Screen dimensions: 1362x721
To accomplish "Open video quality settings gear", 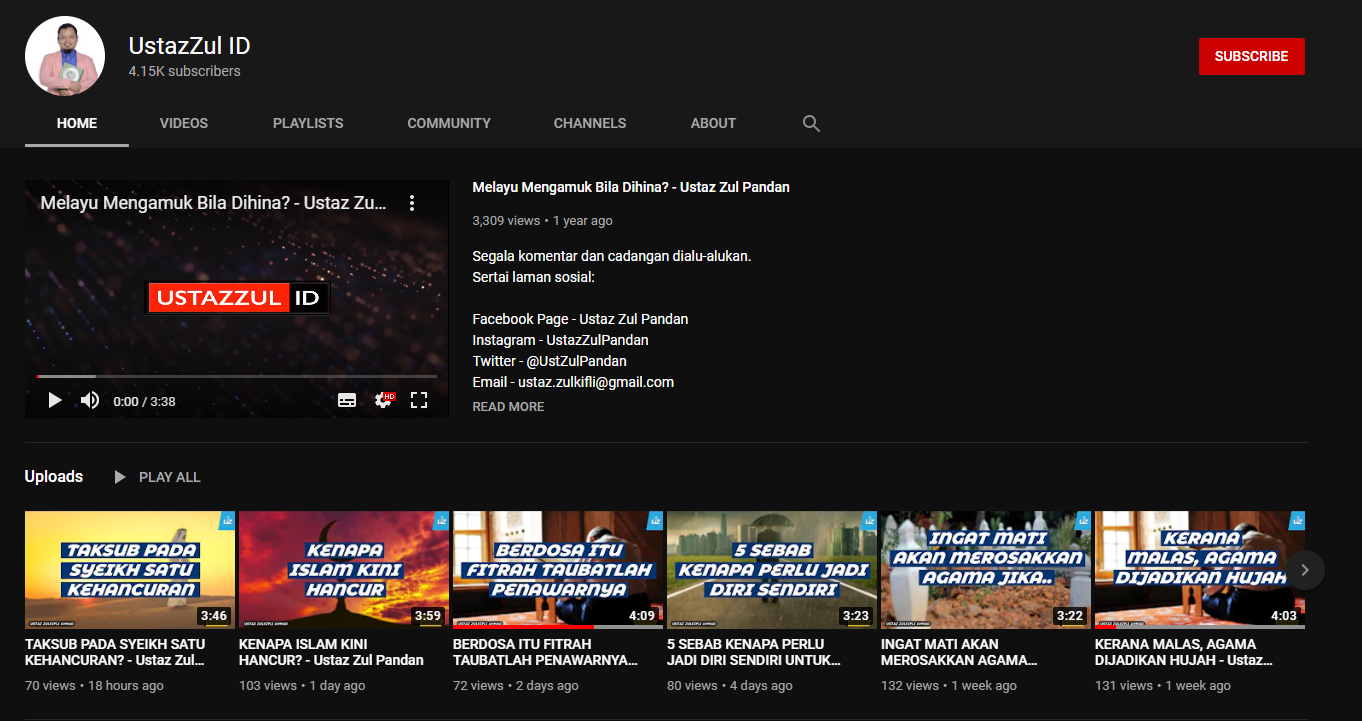I will point(383,400).
